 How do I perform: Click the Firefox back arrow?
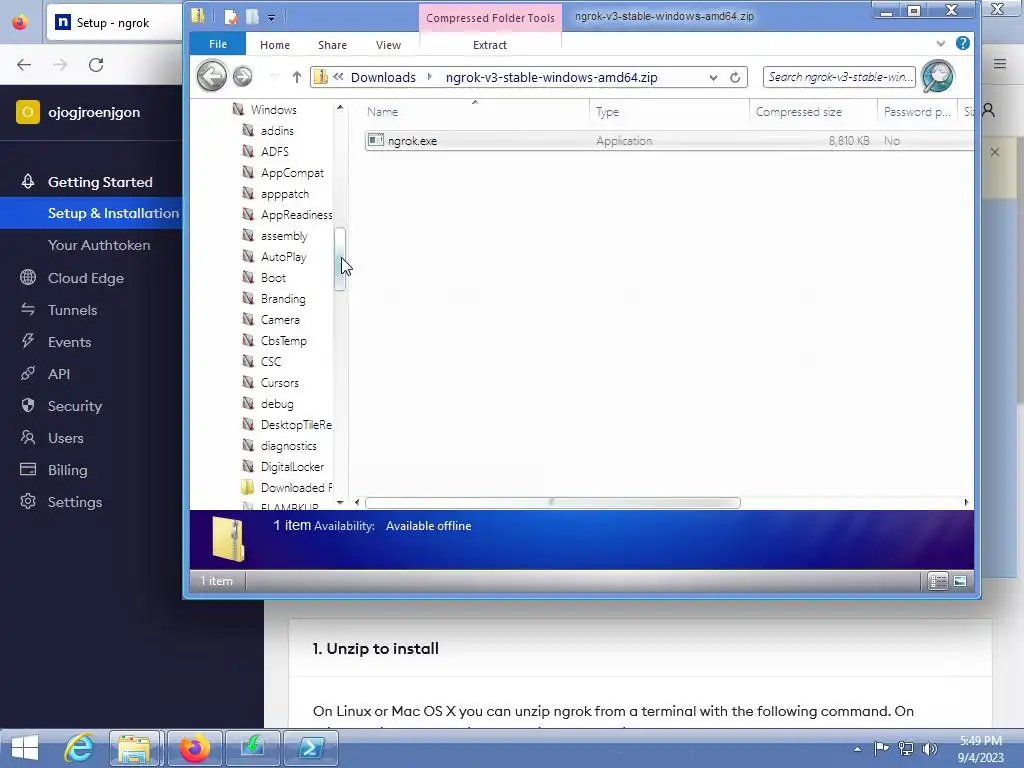(x=24, y=65)
